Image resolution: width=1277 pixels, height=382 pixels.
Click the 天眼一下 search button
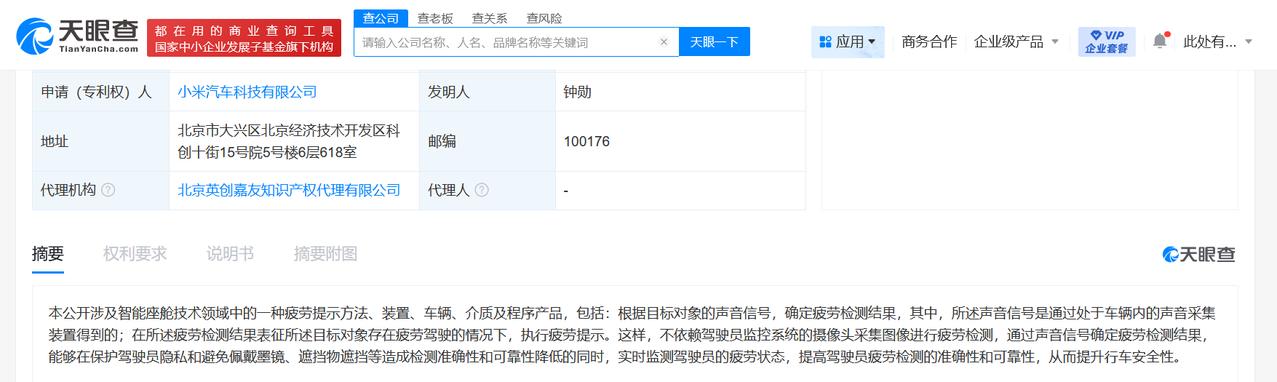coord(714,42)
